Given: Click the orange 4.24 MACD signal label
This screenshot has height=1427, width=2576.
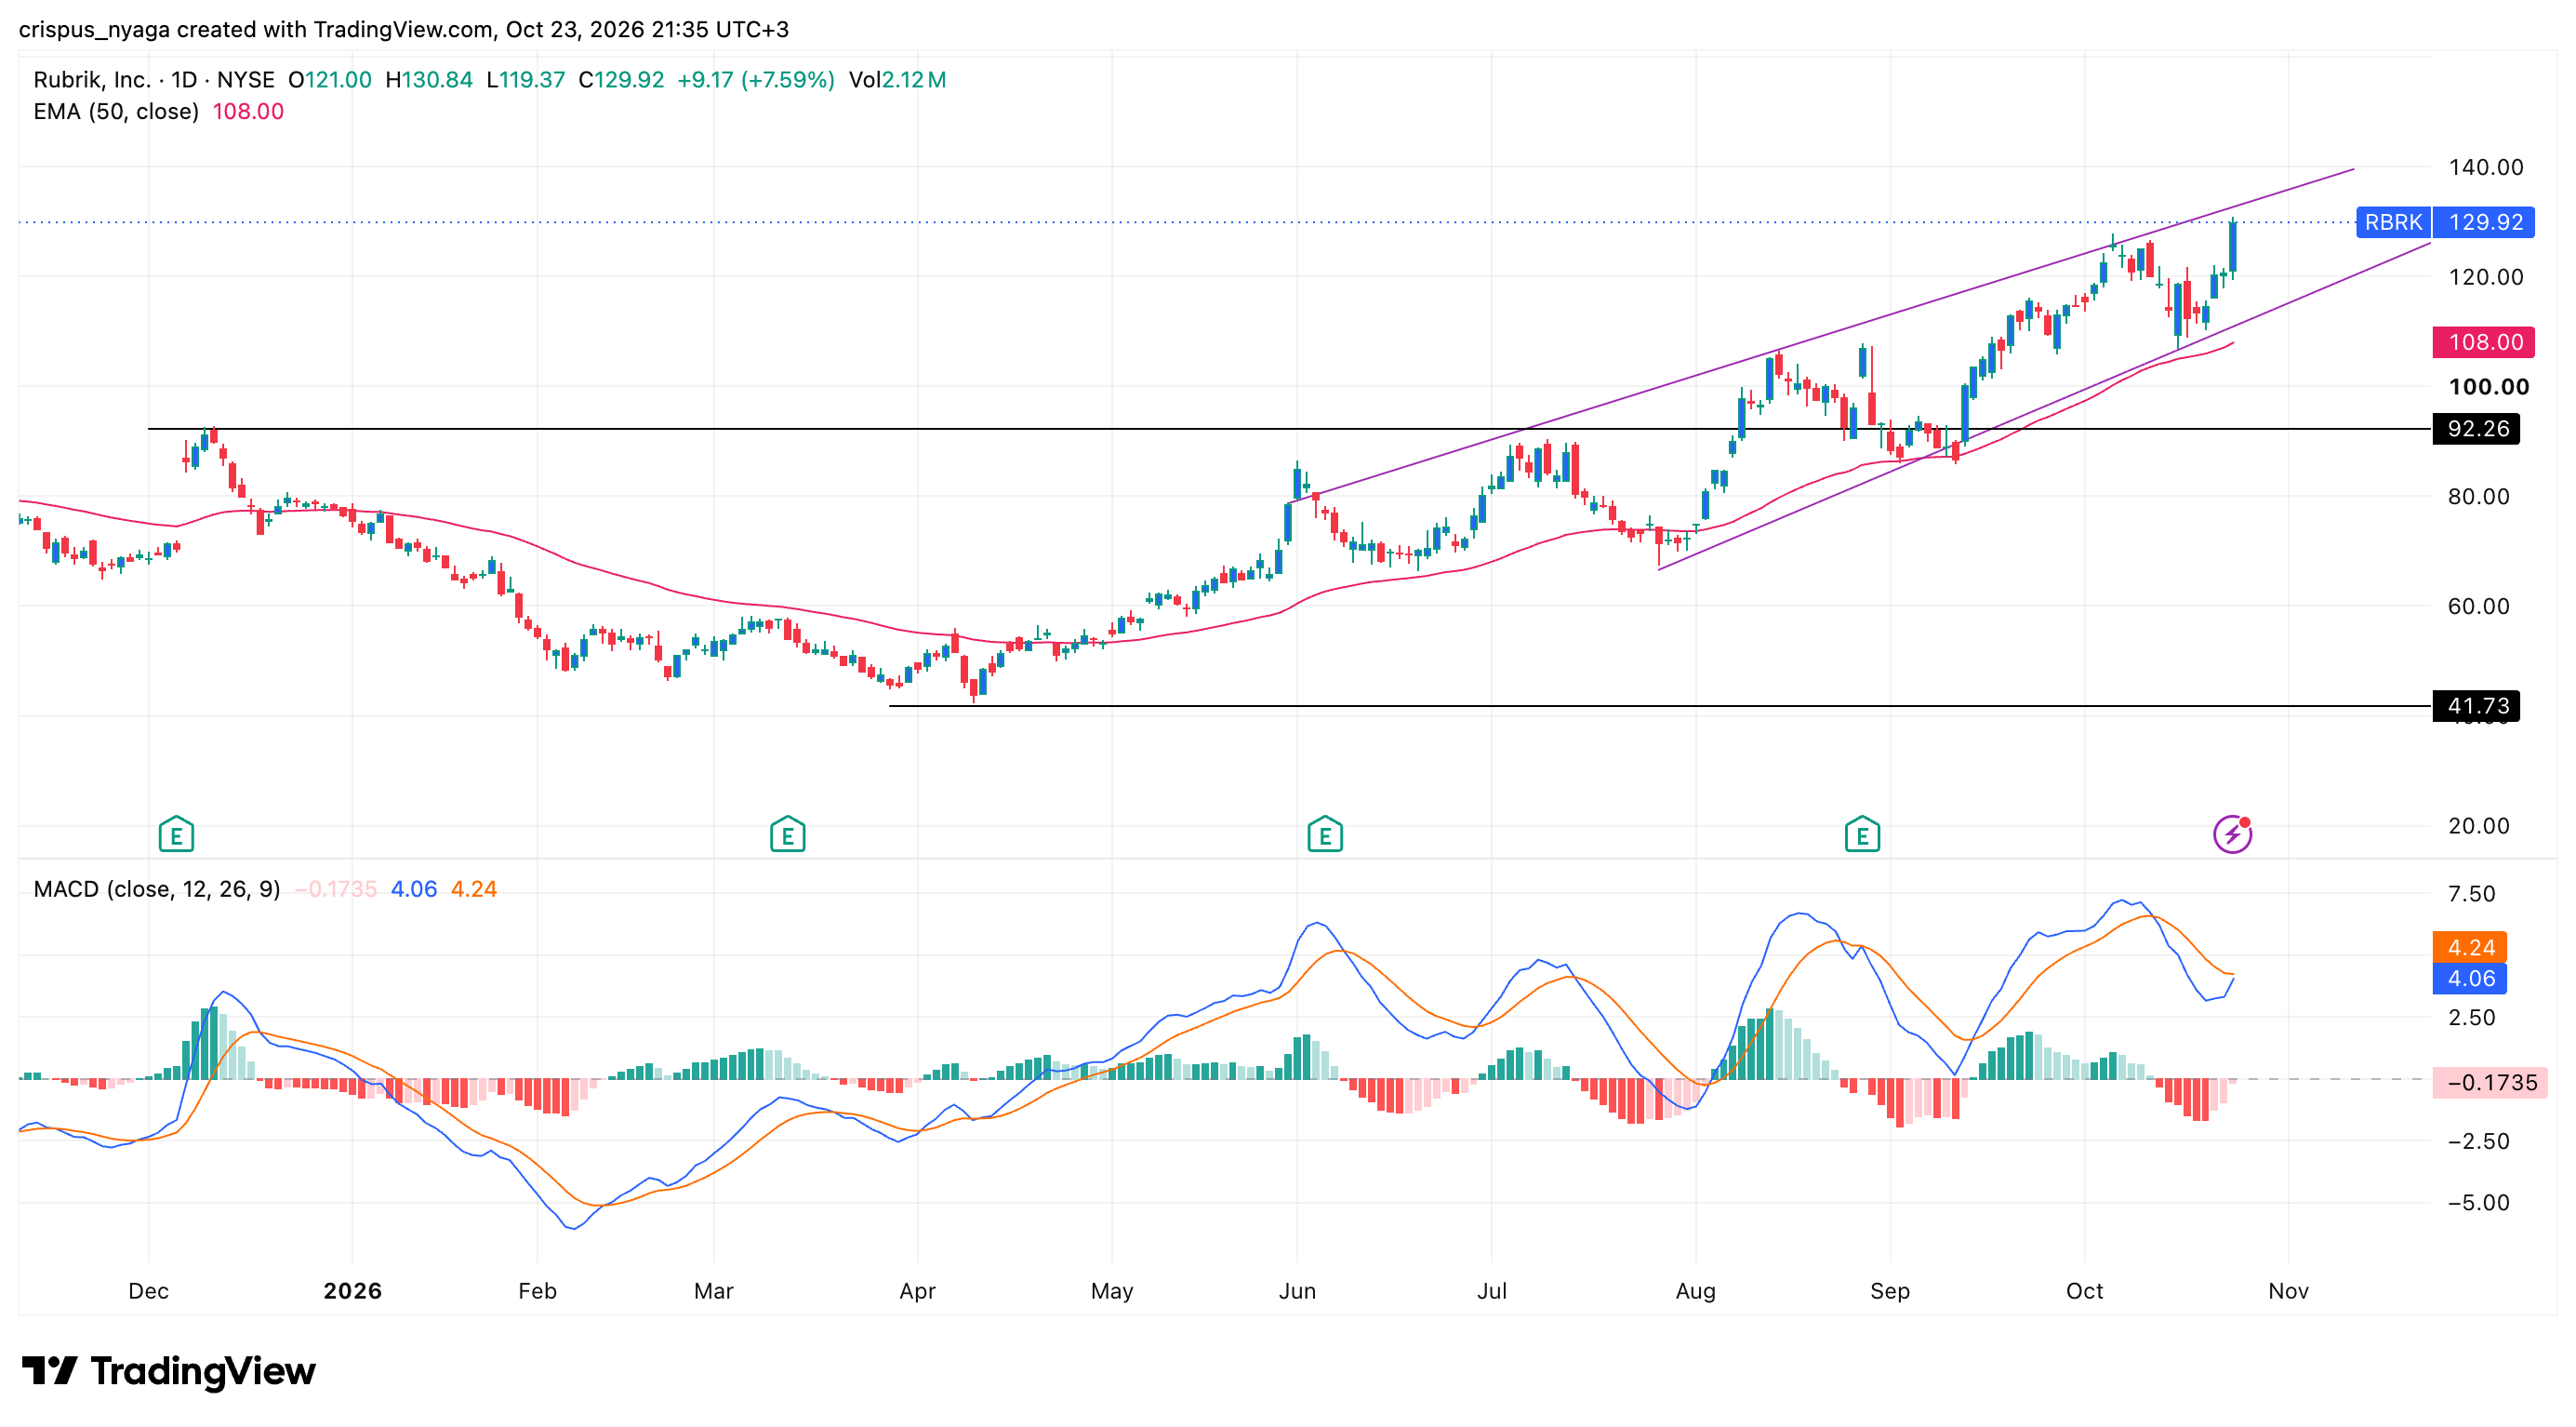Looking at the screenshot, I should 2470,947.
